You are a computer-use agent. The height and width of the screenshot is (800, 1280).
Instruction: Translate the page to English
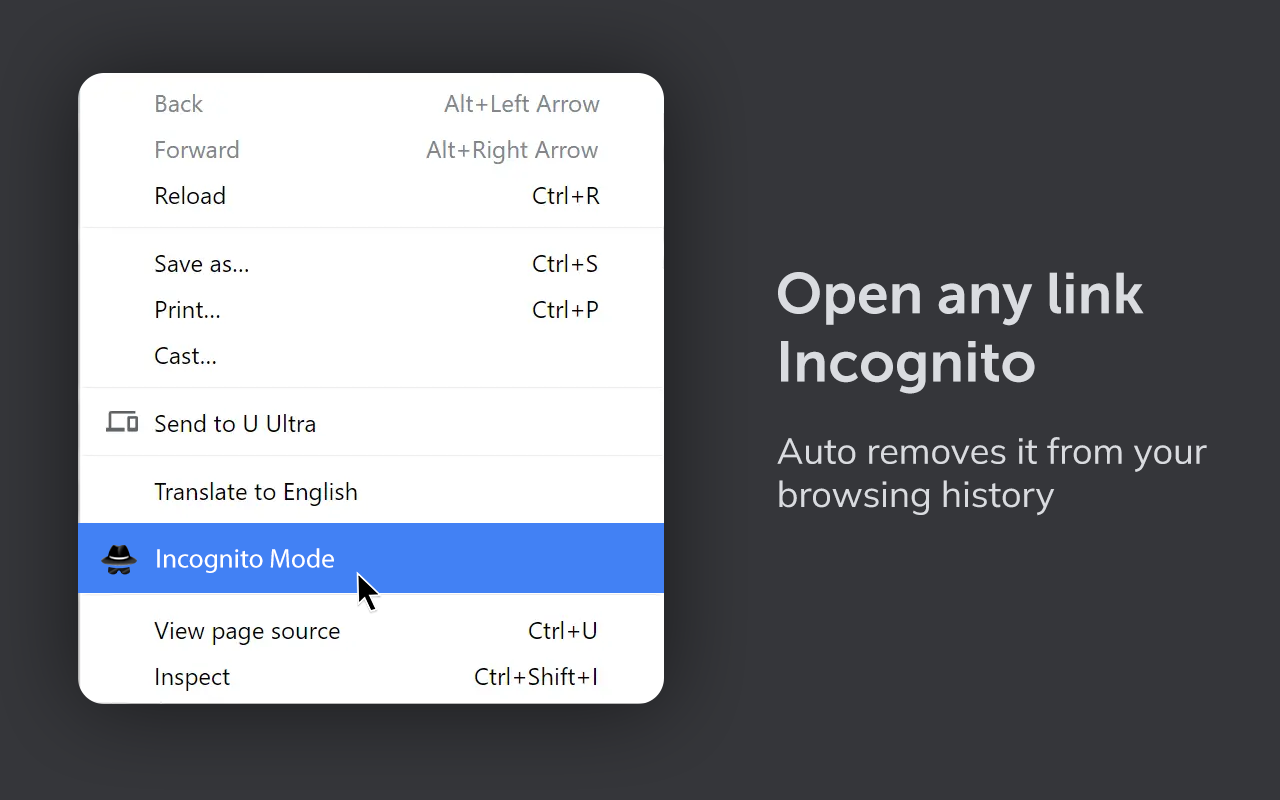coord(256,491)
